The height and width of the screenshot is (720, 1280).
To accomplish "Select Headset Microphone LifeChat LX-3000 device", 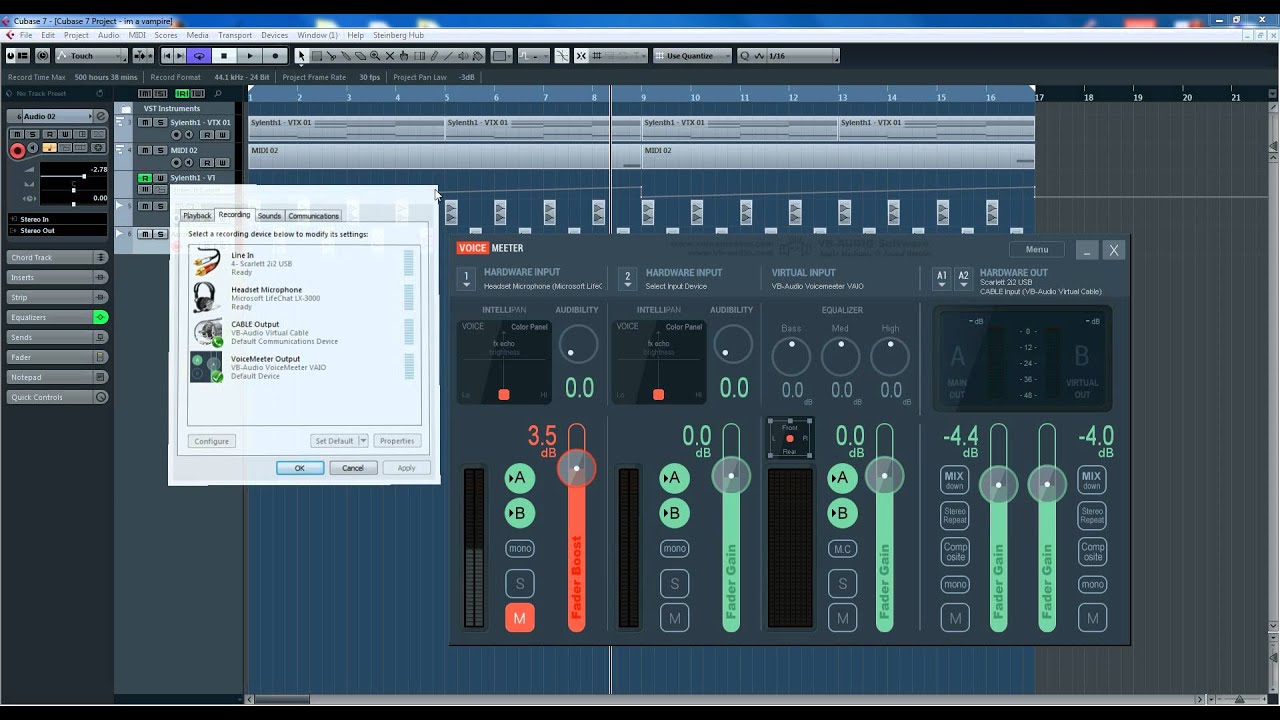I will point(303,298).
